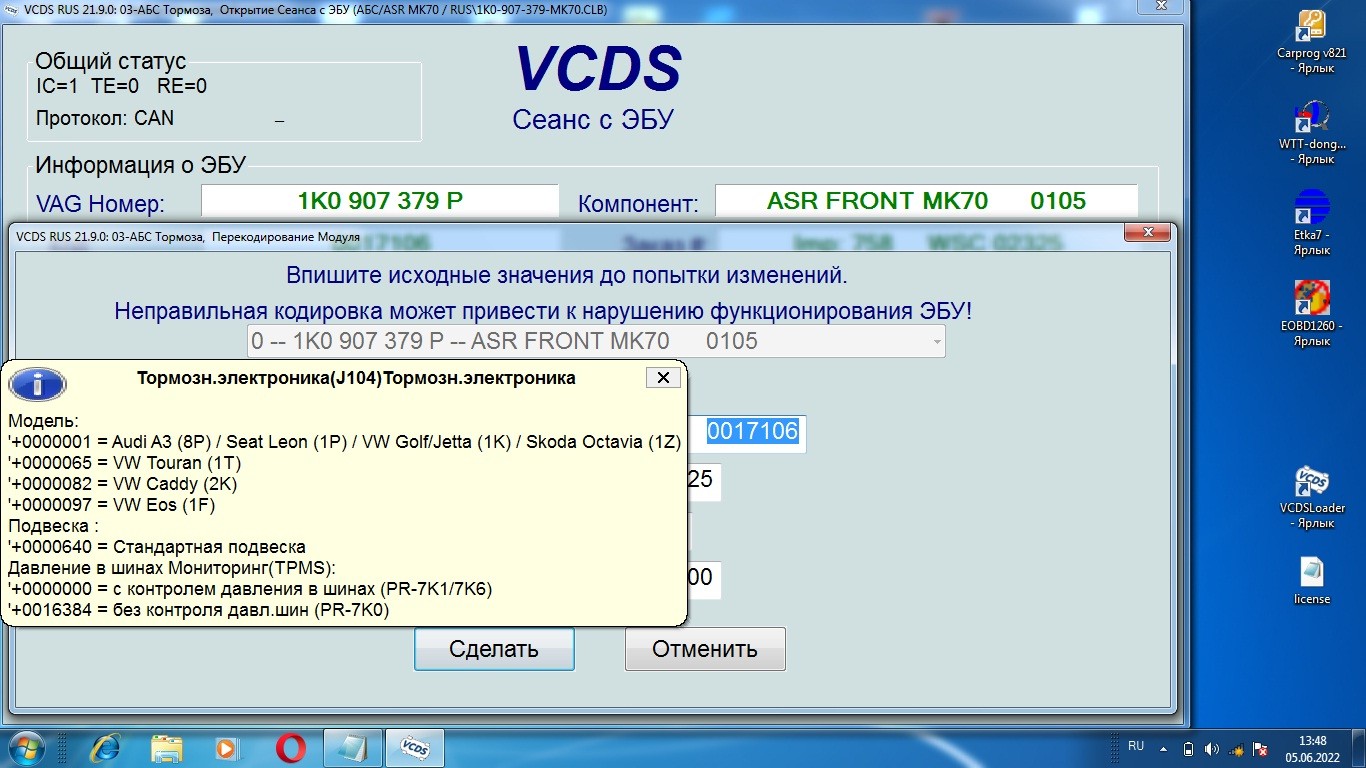Image resolution: width=1366 pixels, height=768 pixels.
Task: Click the VCDS icon in the taskbar
Action: [414, 748]
